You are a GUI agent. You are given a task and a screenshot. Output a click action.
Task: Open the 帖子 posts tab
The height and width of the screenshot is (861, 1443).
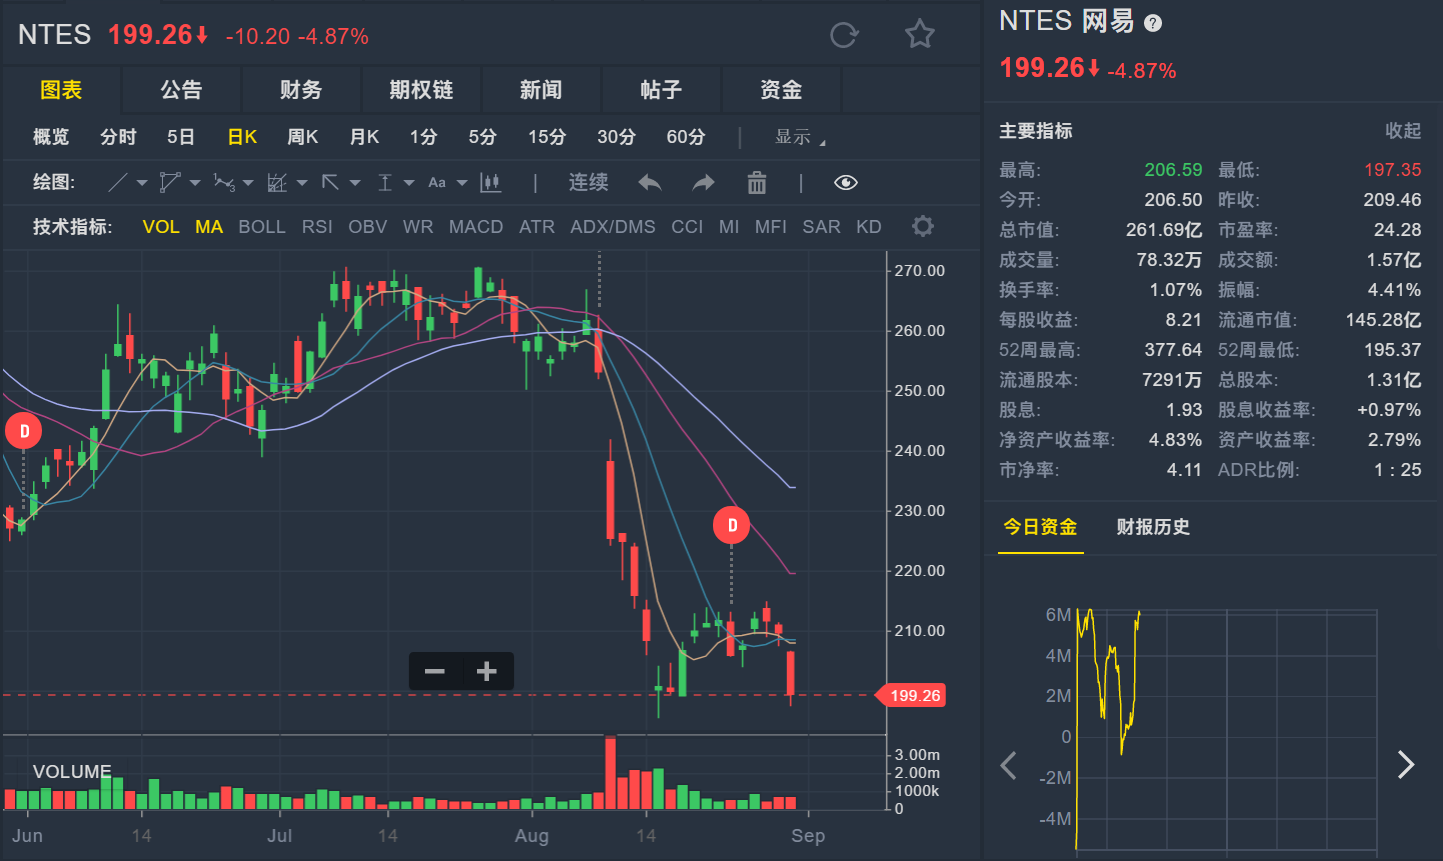661,90
